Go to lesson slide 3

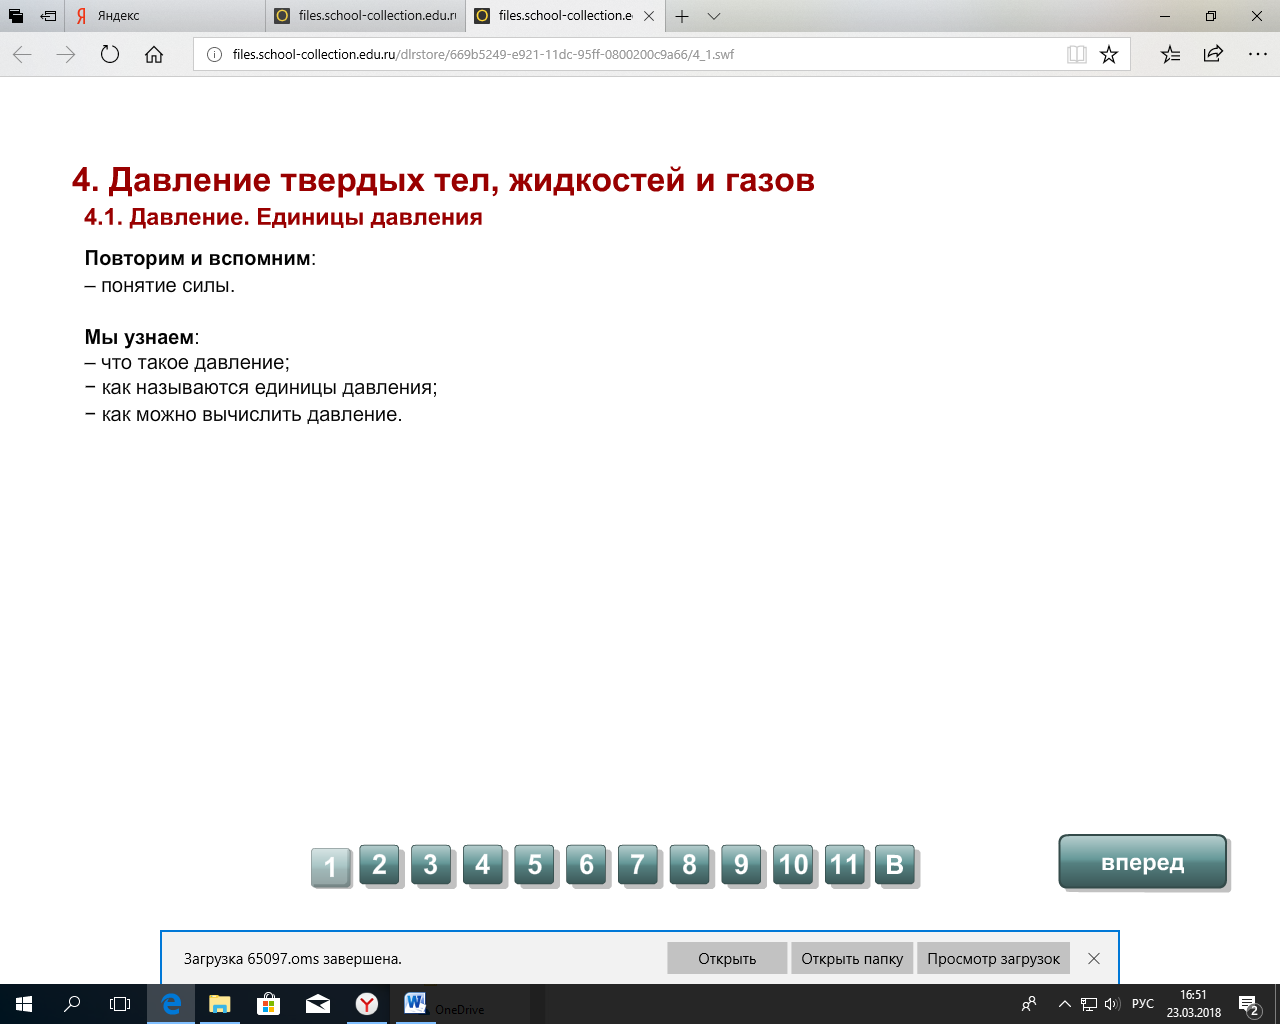[x=431, y=864]
